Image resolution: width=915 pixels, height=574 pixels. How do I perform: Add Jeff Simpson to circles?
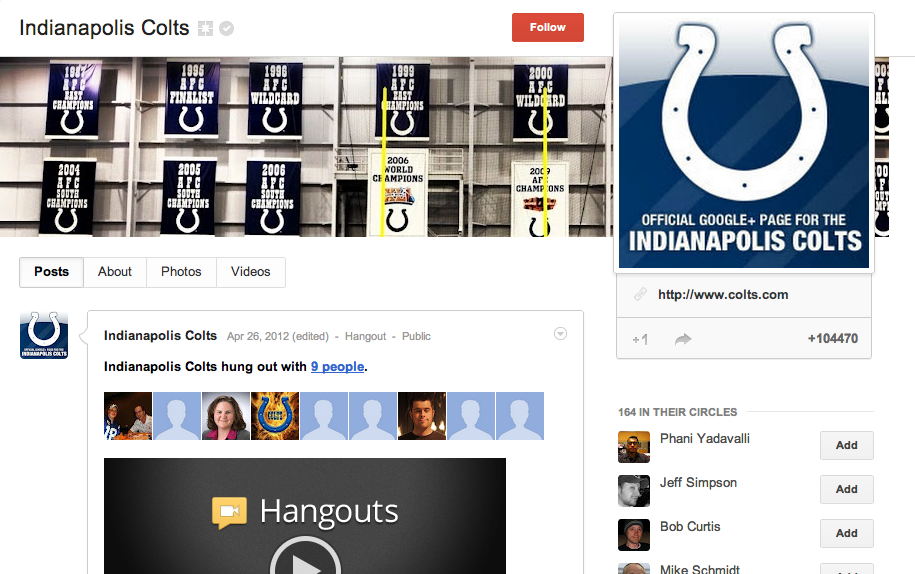coord(846,489)
